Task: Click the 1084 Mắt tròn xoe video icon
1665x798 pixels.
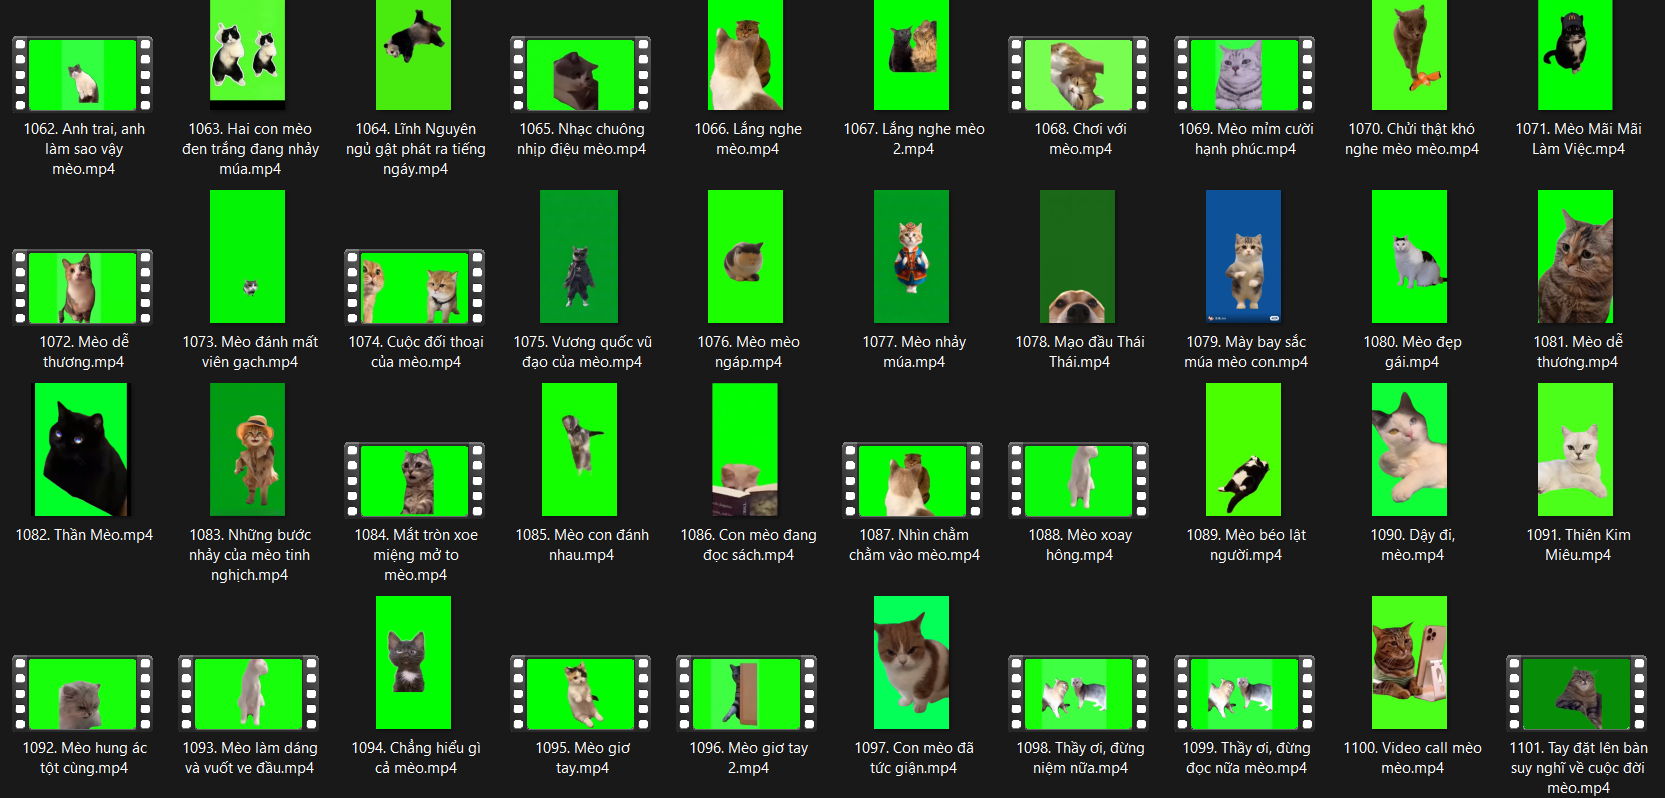Action: coord(414,480)
